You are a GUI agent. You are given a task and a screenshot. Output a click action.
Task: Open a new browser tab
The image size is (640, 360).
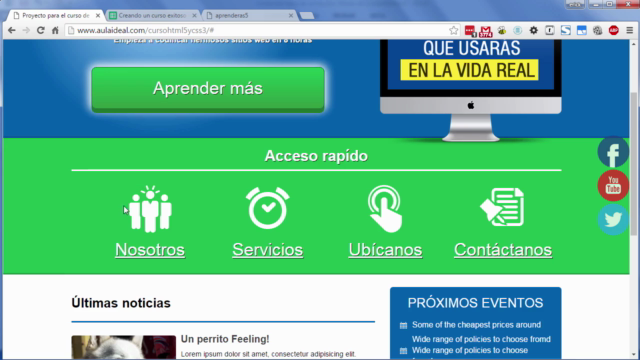[307, 16]
